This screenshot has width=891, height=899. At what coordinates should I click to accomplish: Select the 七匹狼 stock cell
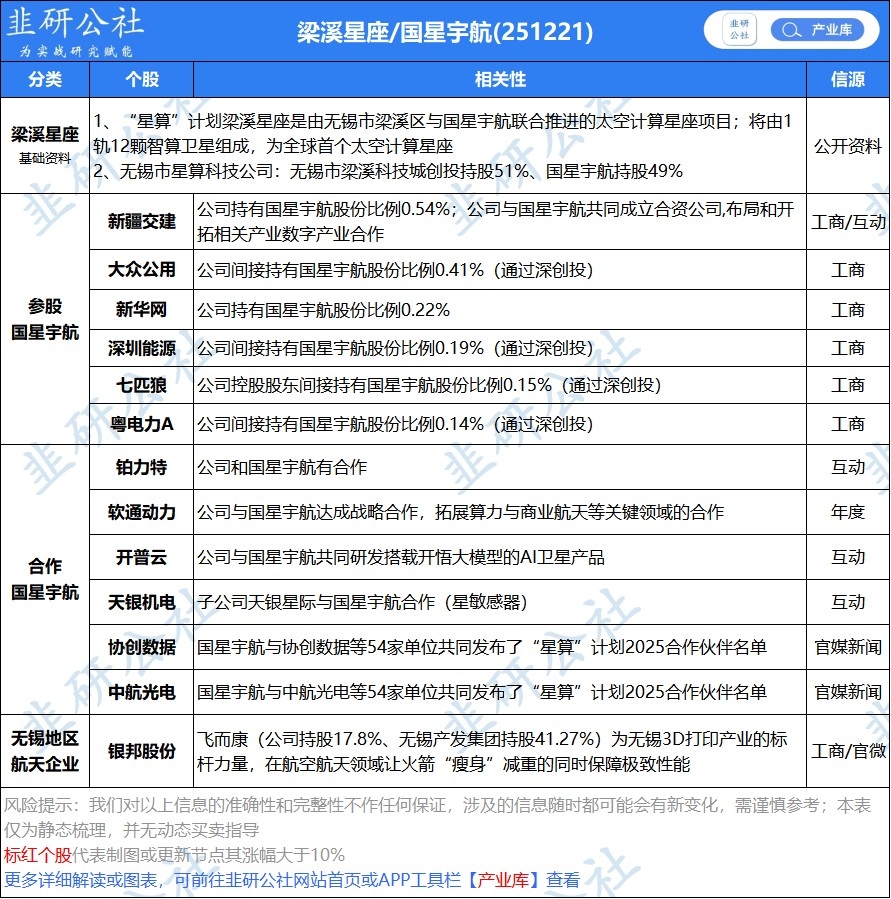tap(142, 385)
